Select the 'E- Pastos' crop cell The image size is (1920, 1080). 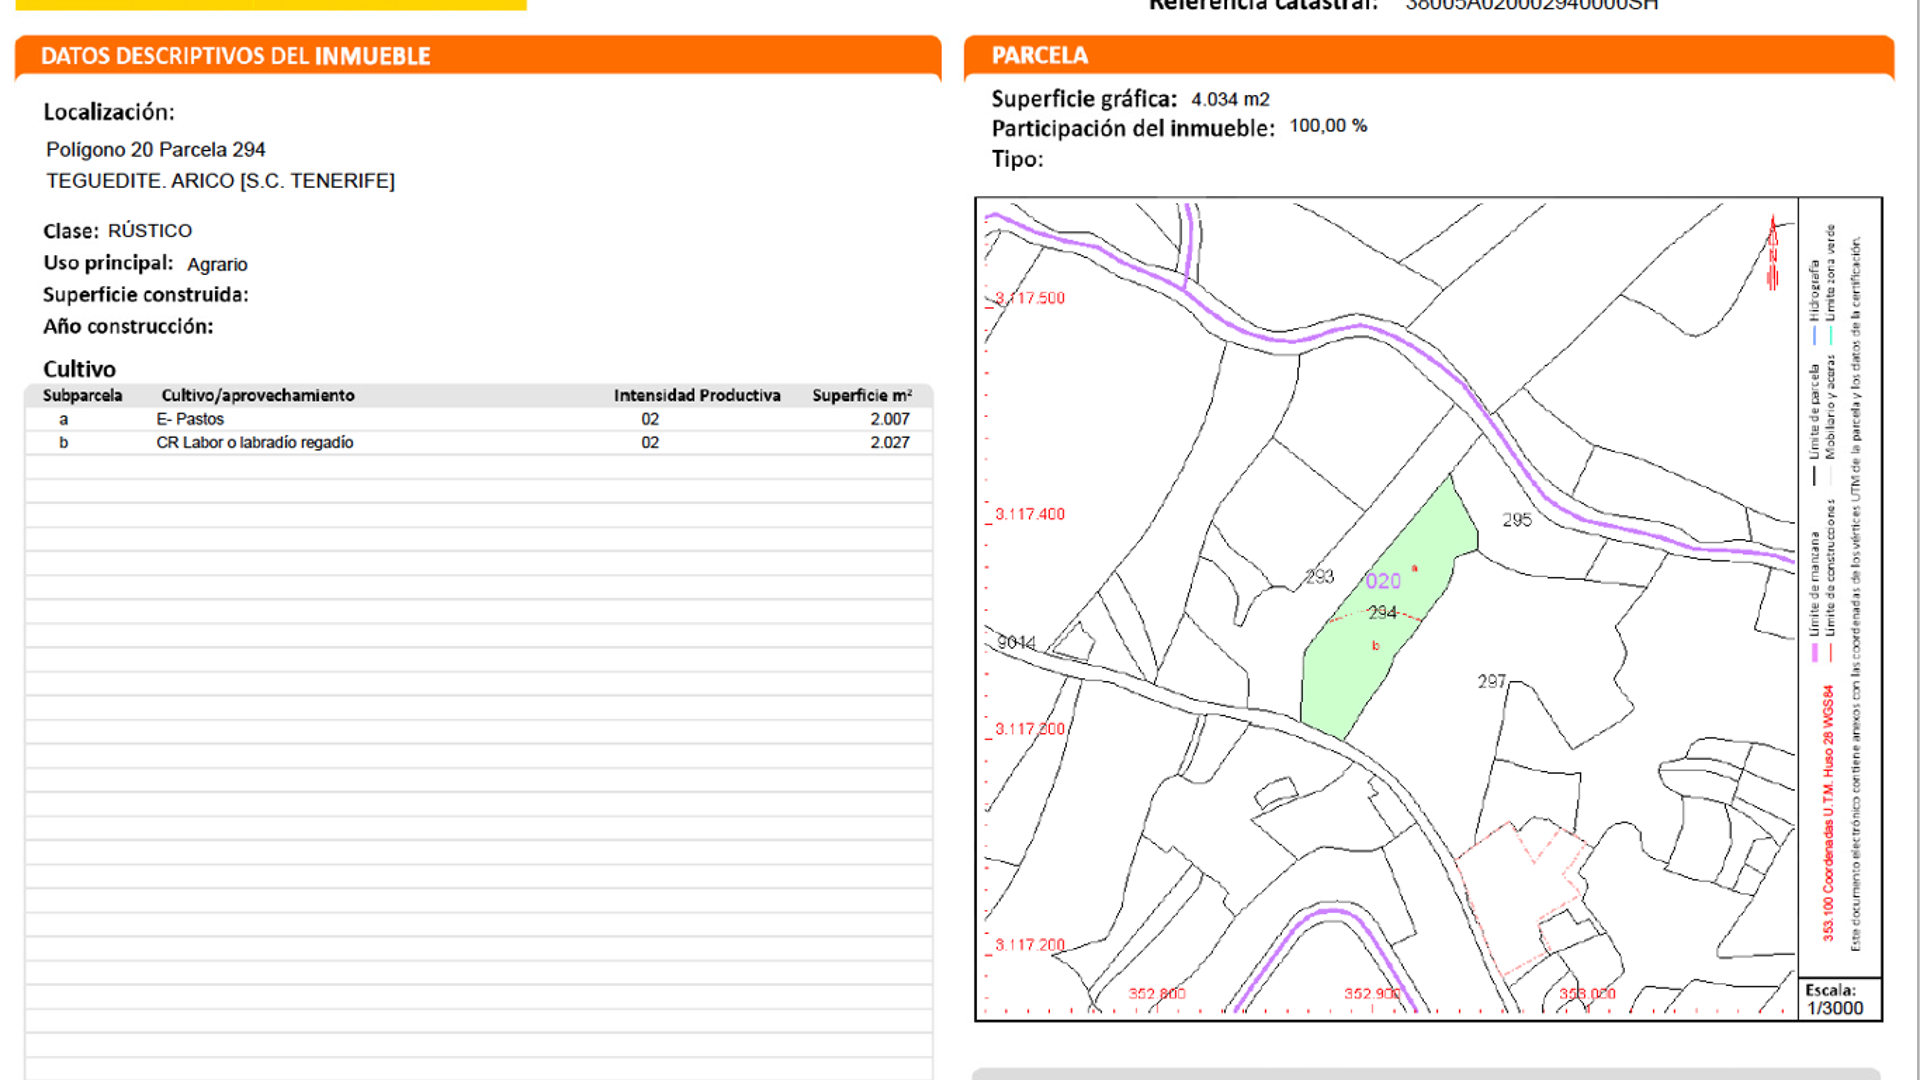tap(190, 419)
